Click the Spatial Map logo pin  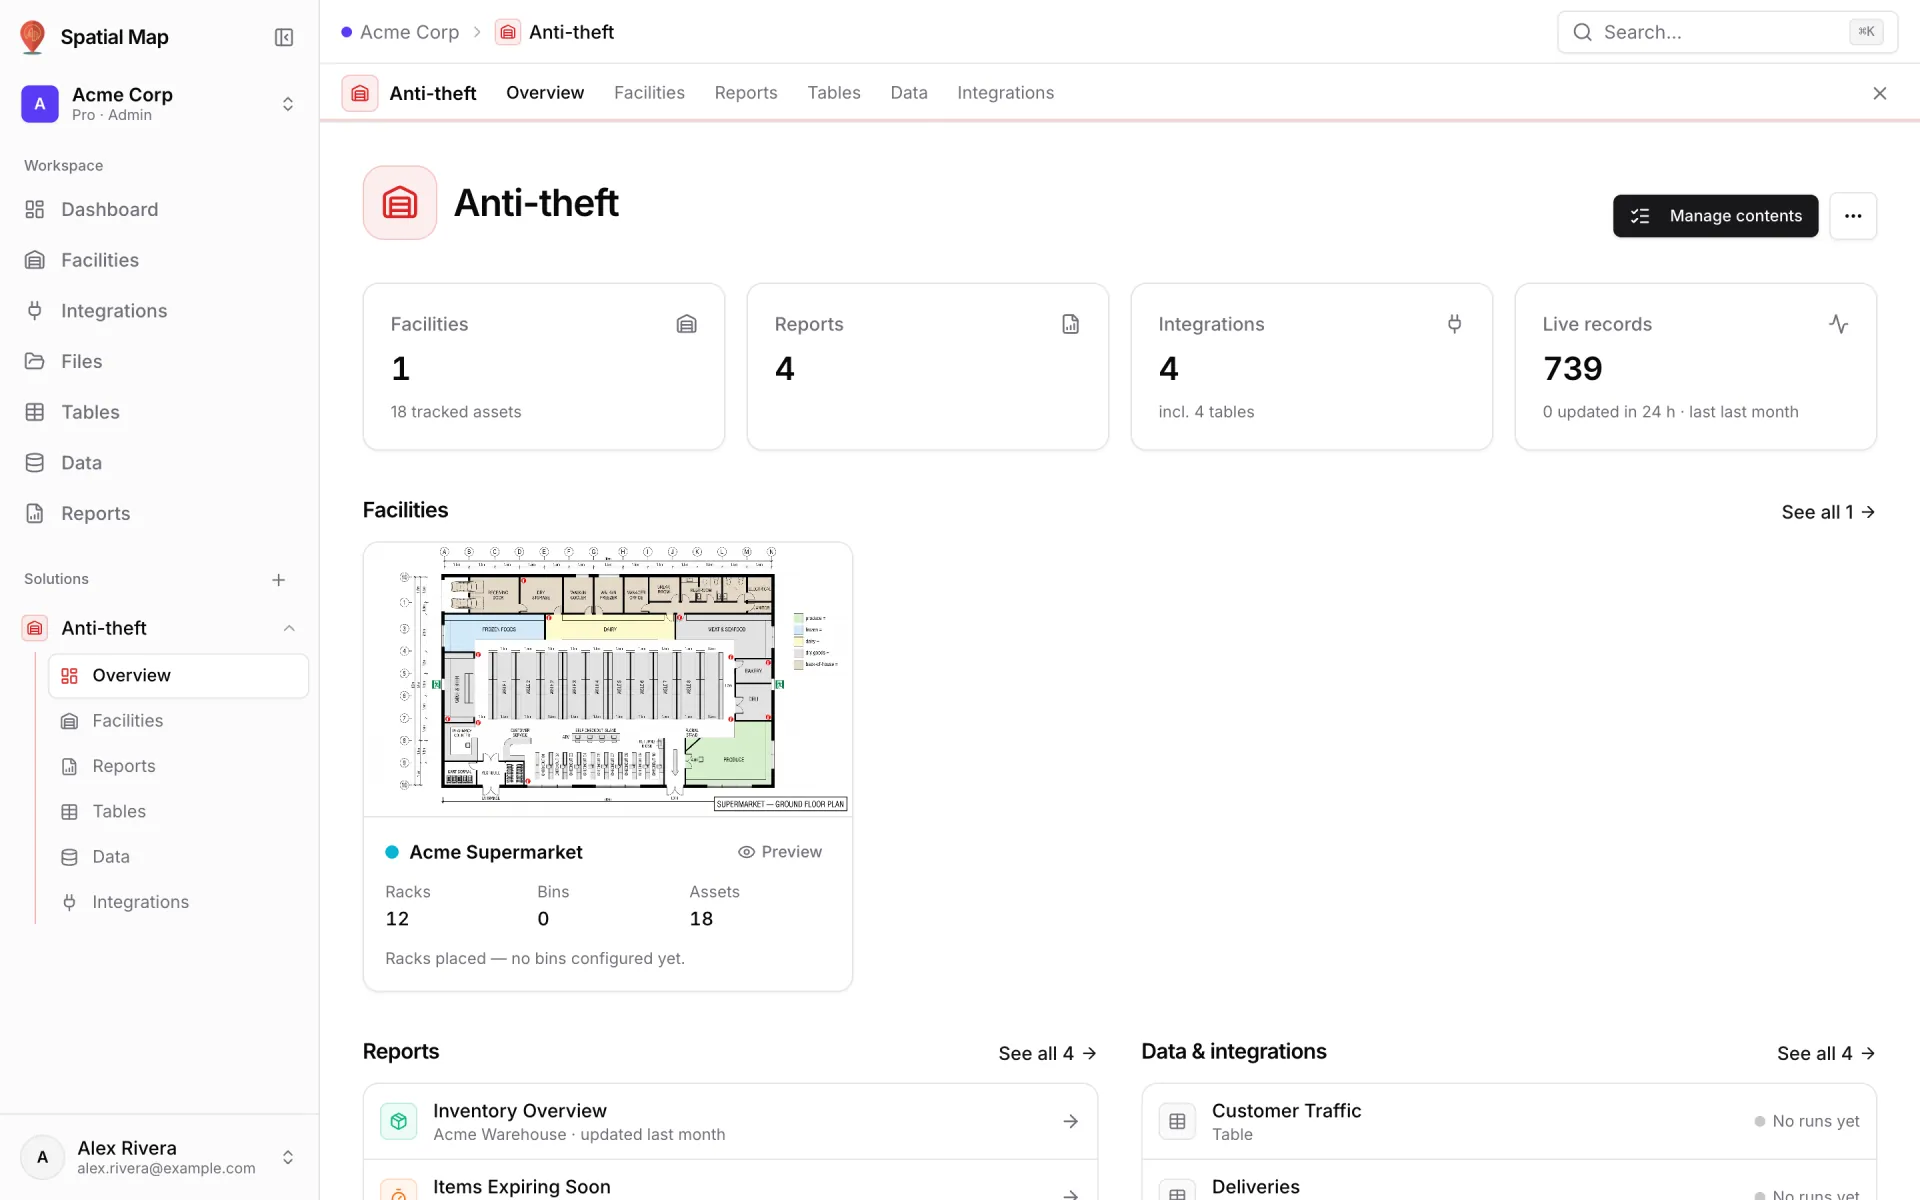tap(33, 37)
